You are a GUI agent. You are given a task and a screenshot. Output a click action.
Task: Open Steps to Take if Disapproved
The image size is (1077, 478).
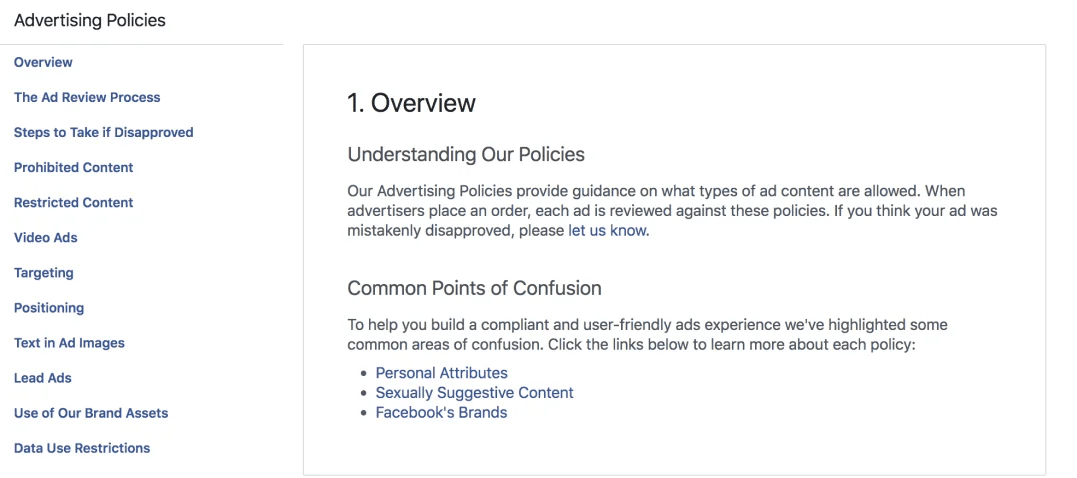coord(104,133)
